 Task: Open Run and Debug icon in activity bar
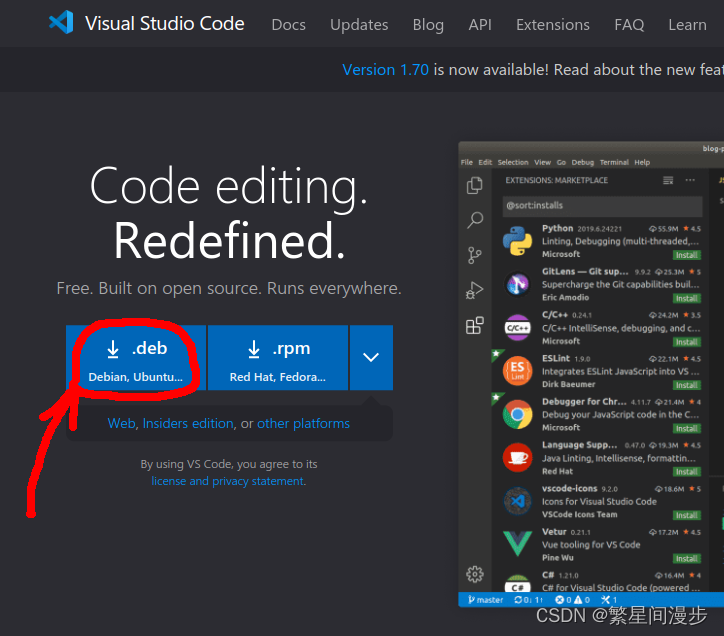475,291
